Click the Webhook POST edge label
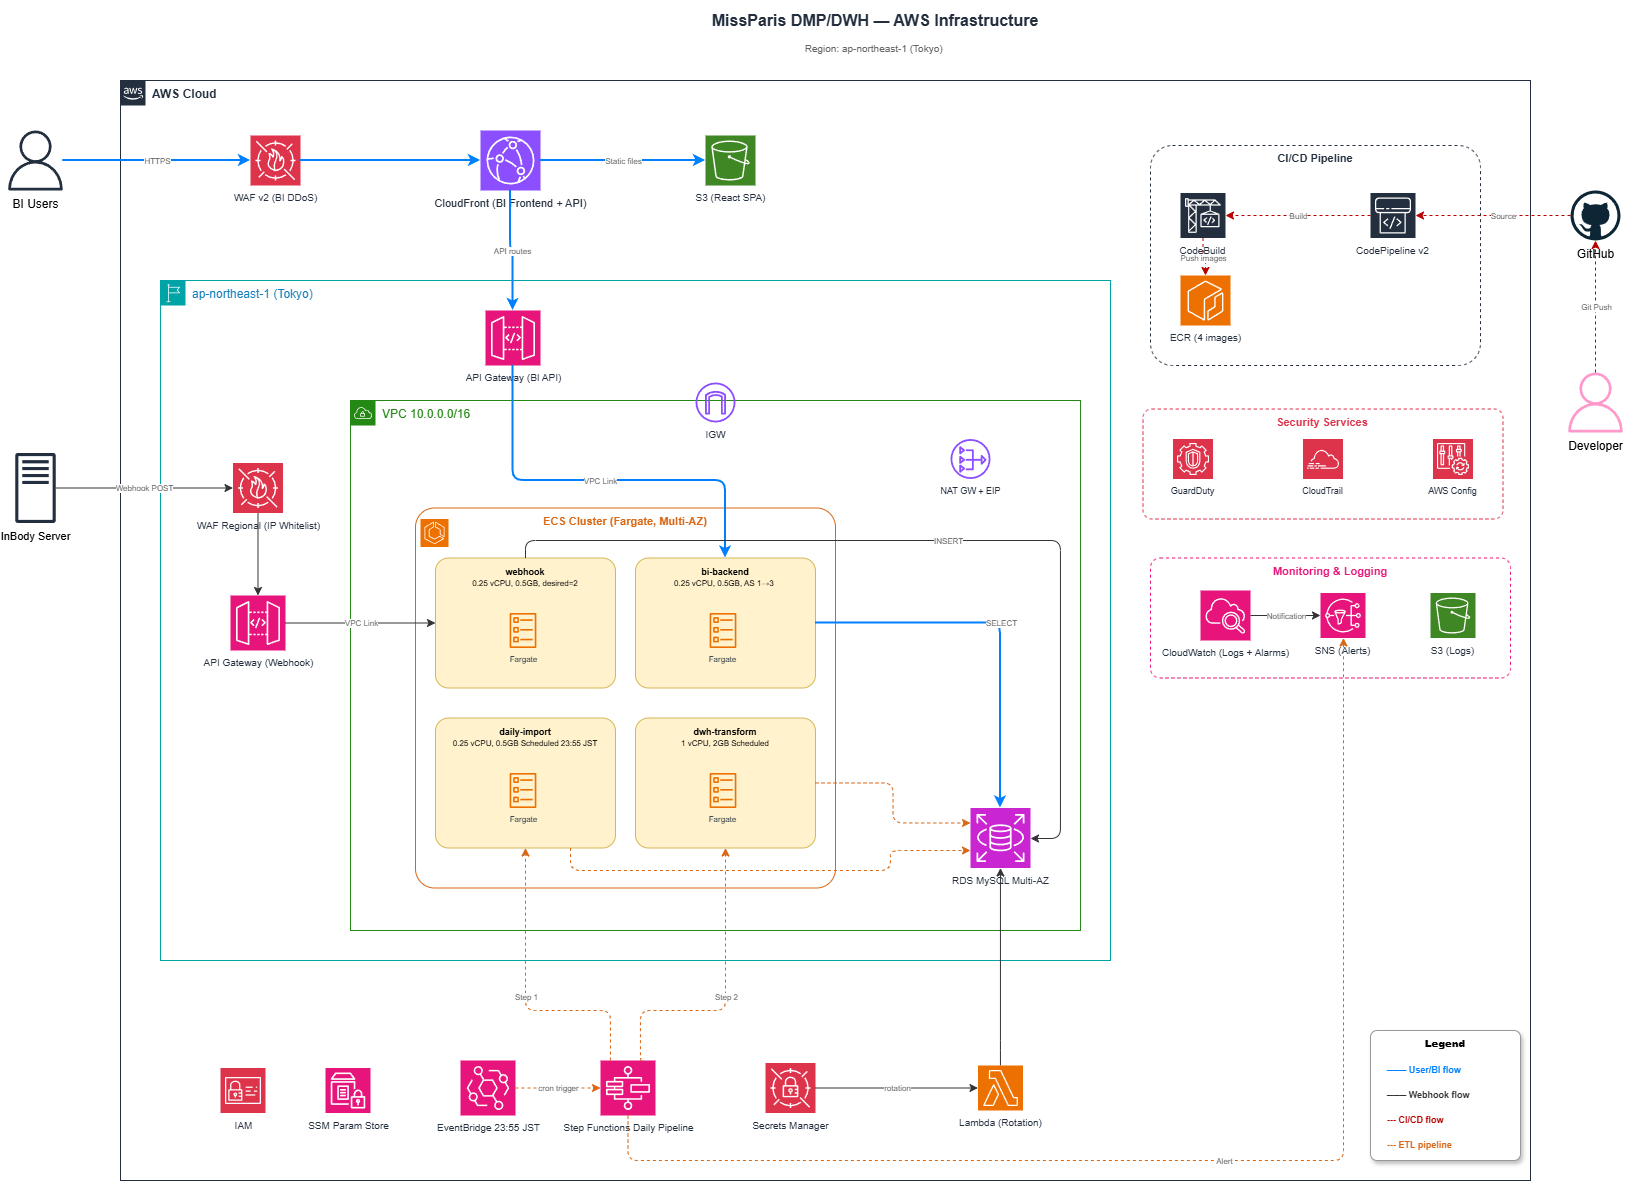Screen dimensions: 1626x1181 (x=145, y=488)
